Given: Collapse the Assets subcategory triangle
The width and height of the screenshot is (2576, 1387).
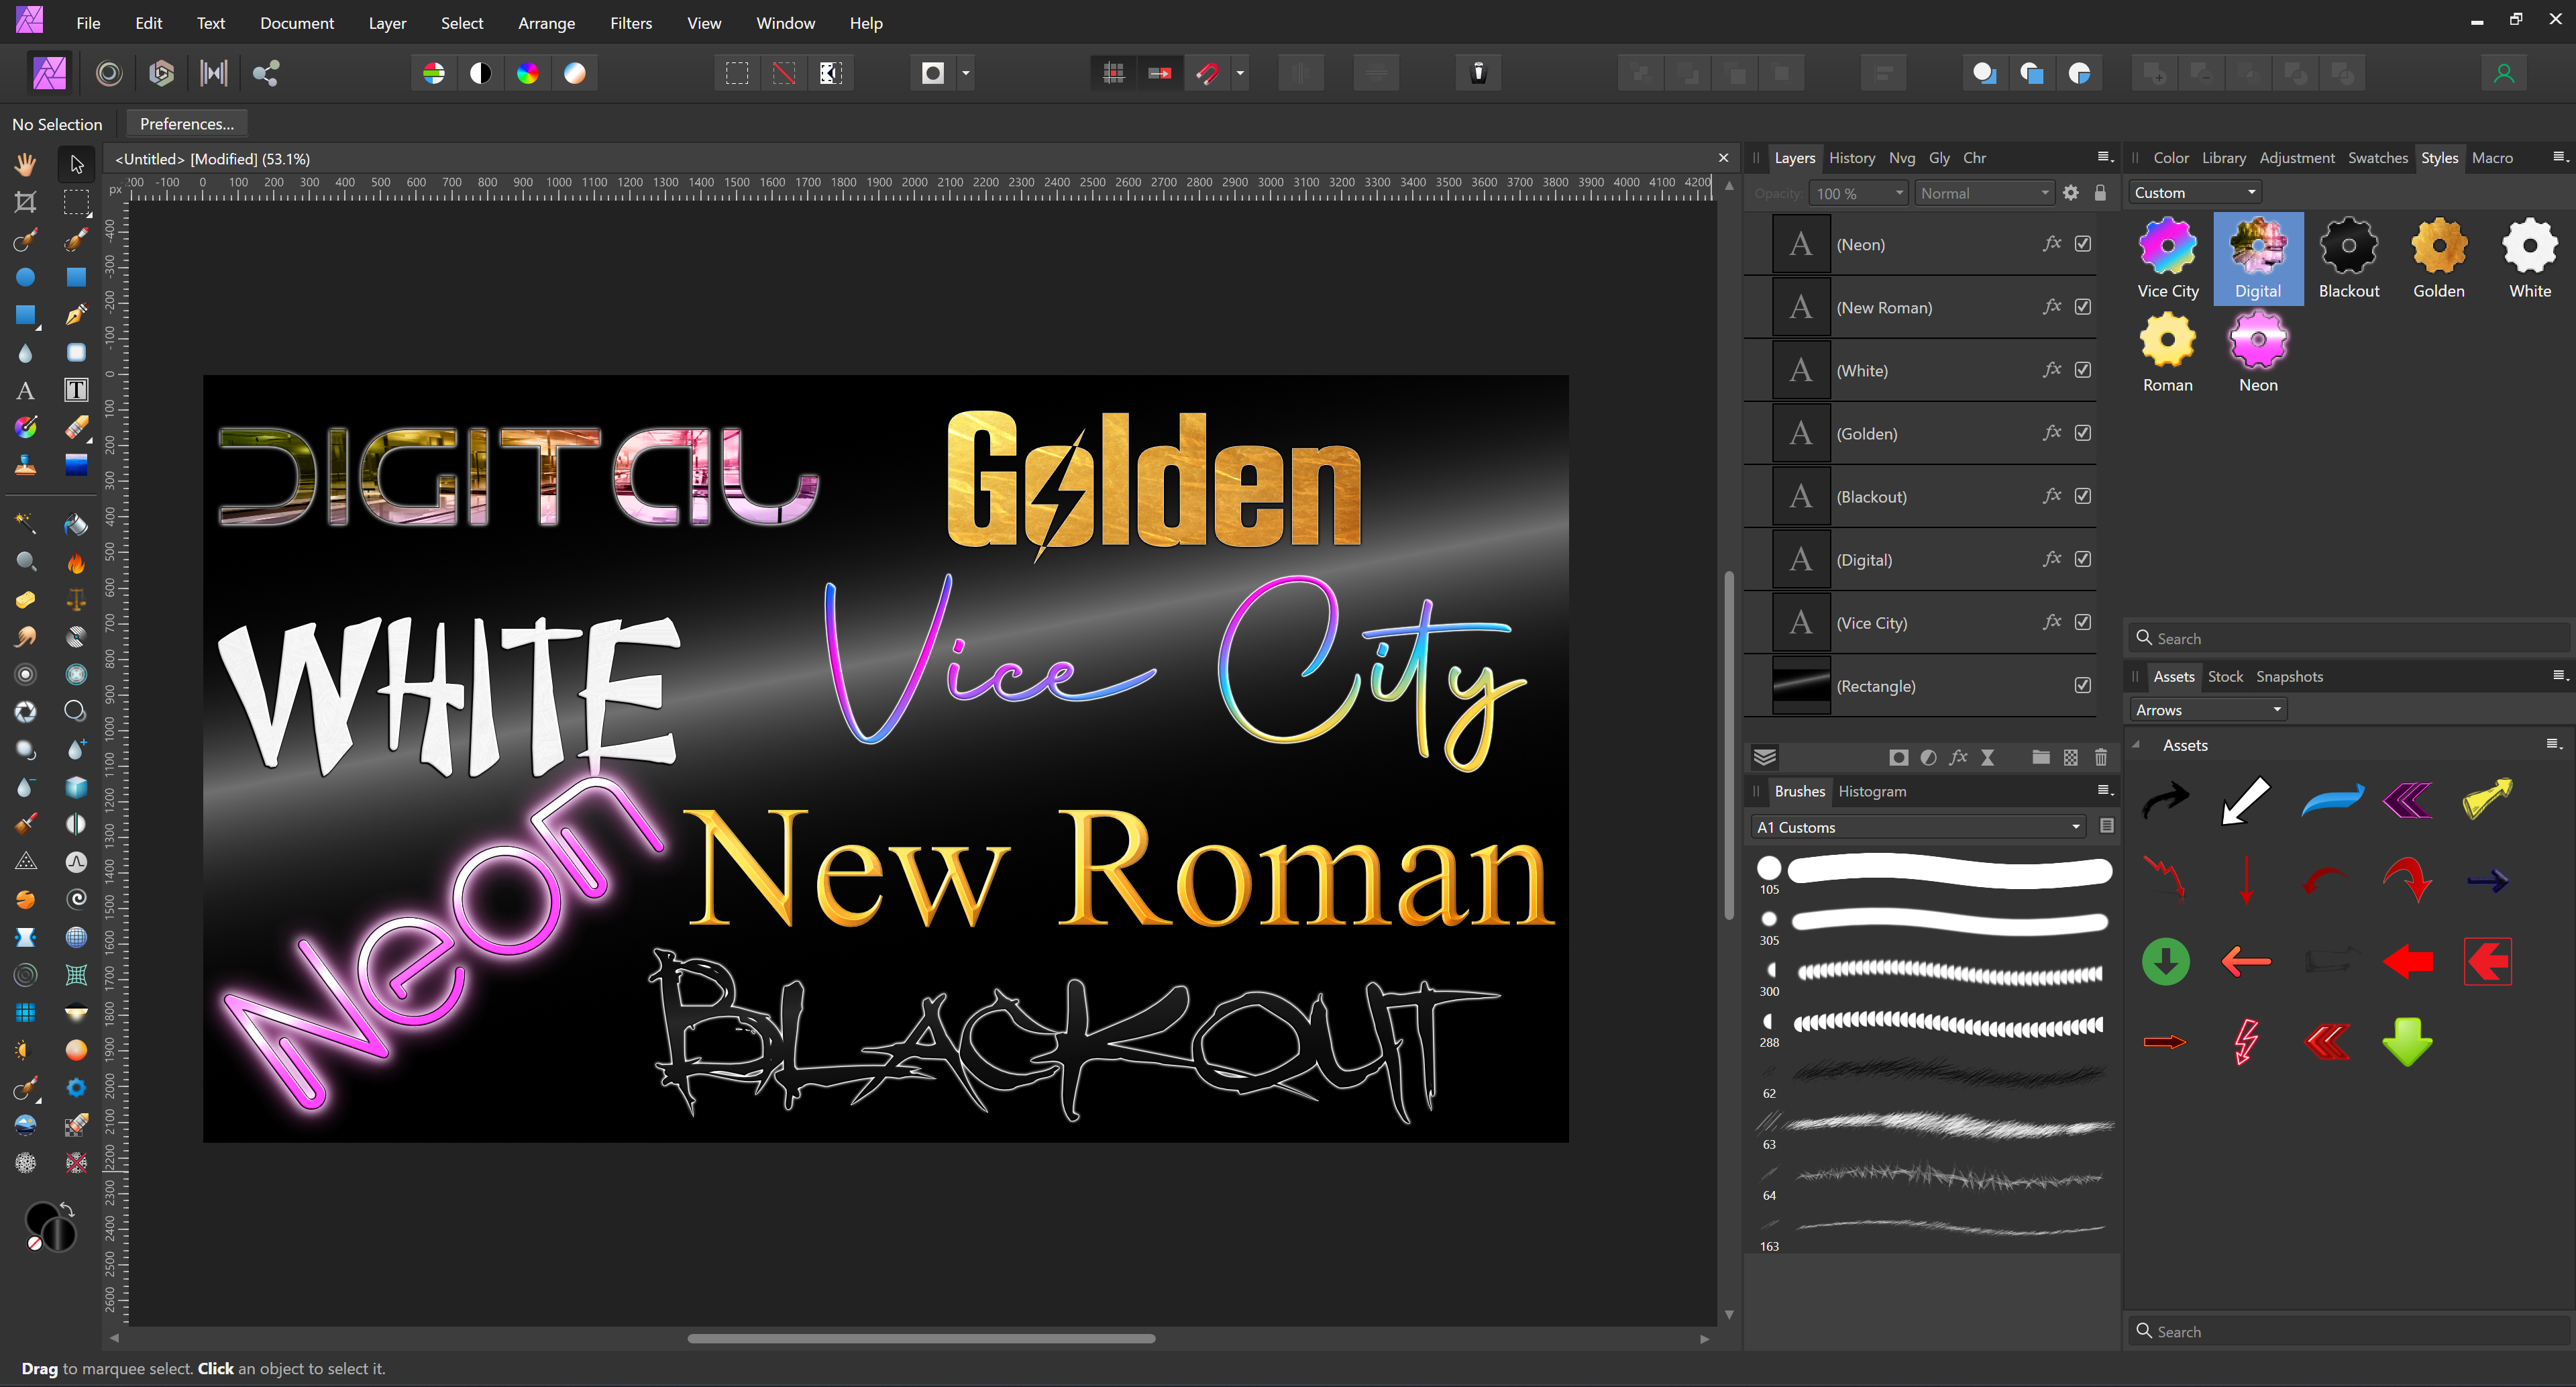Looking at the screenshot, I should coord(2137,745).
